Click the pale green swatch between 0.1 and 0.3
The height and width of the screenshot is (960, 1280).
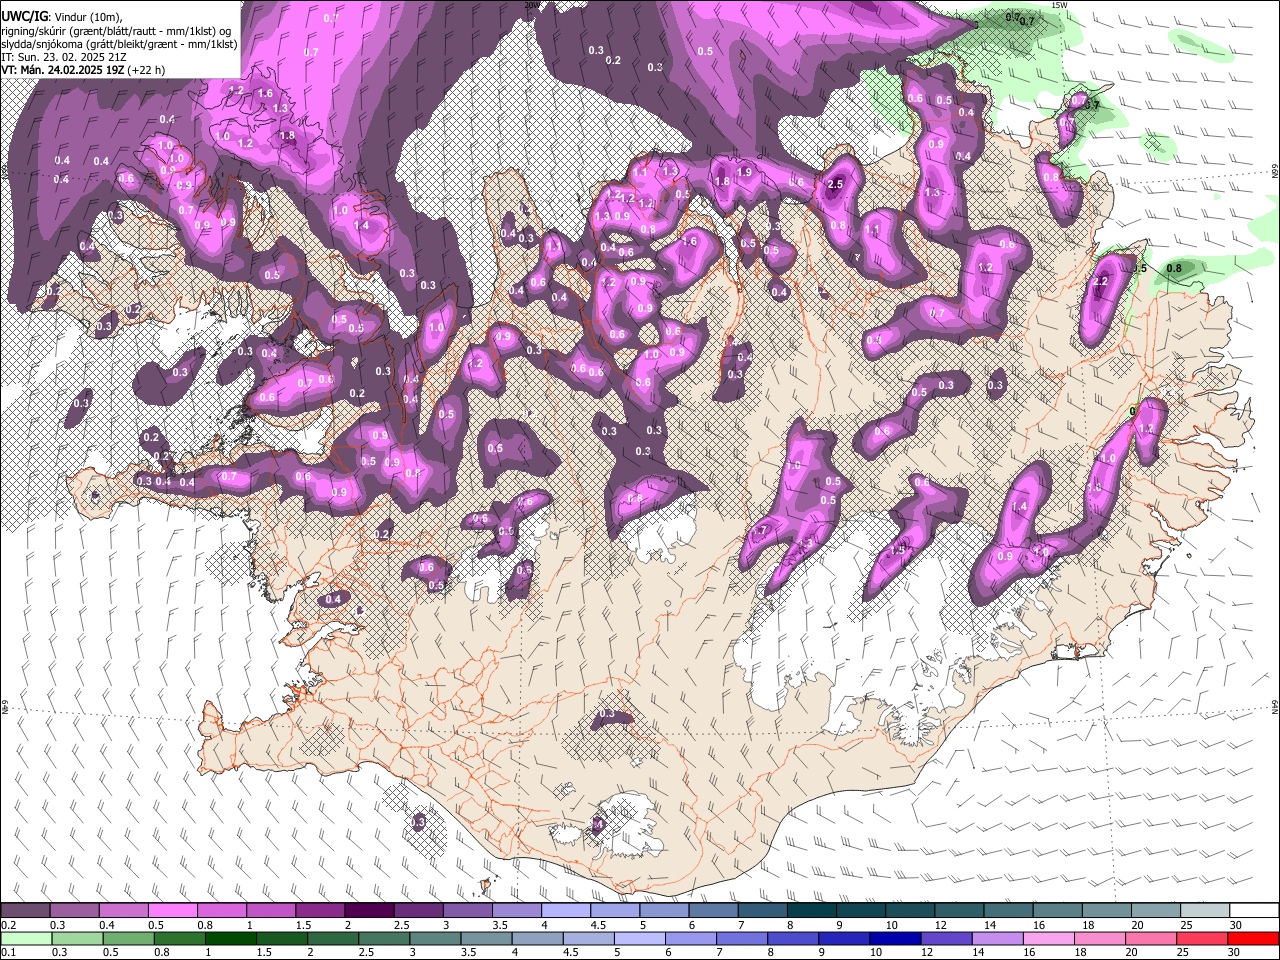[25, 939]
